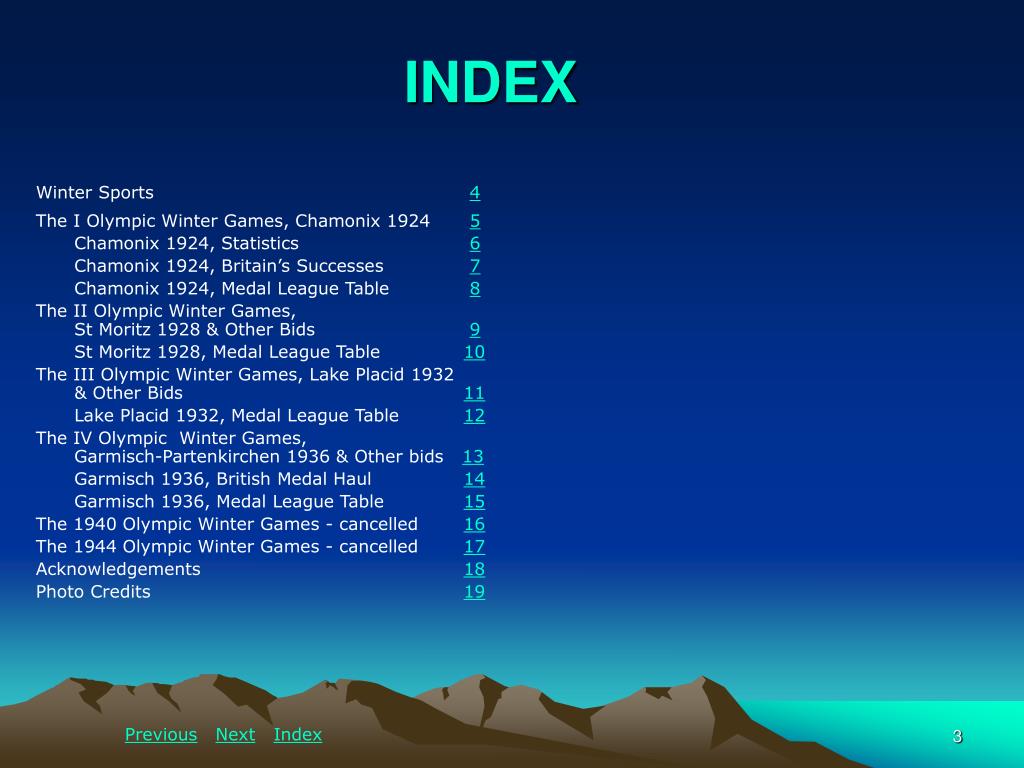The image size is (1024, 768).
Task: Select the 'Photo Credits' entry text
Action: 93,592
